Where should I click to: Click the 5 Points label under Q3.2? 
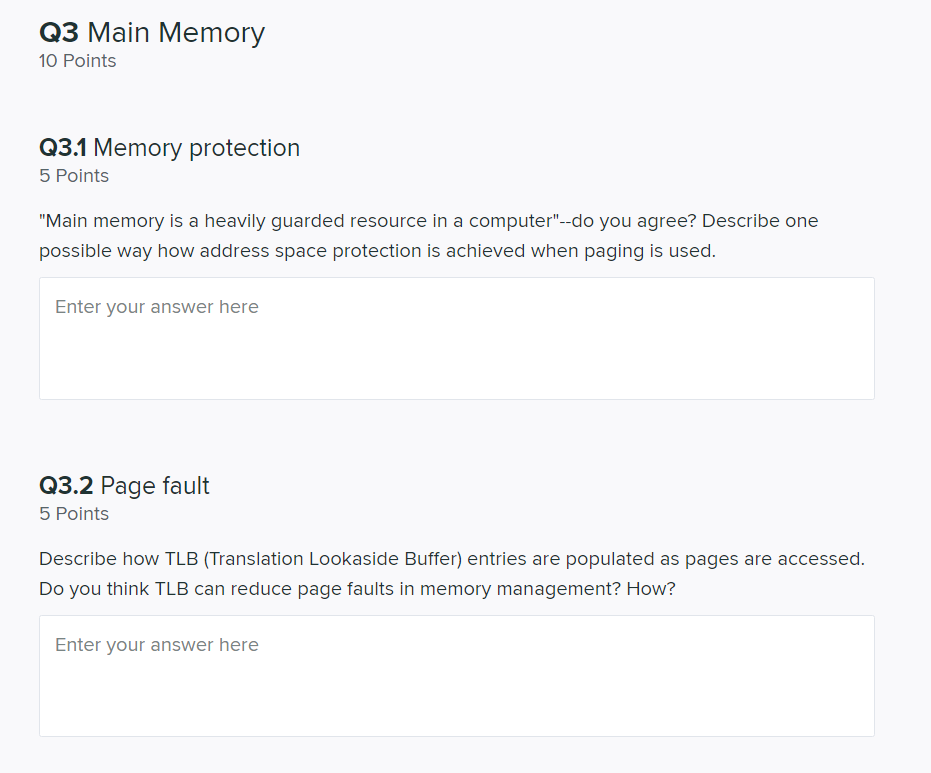pyautogui.click(x=73, y=513)
